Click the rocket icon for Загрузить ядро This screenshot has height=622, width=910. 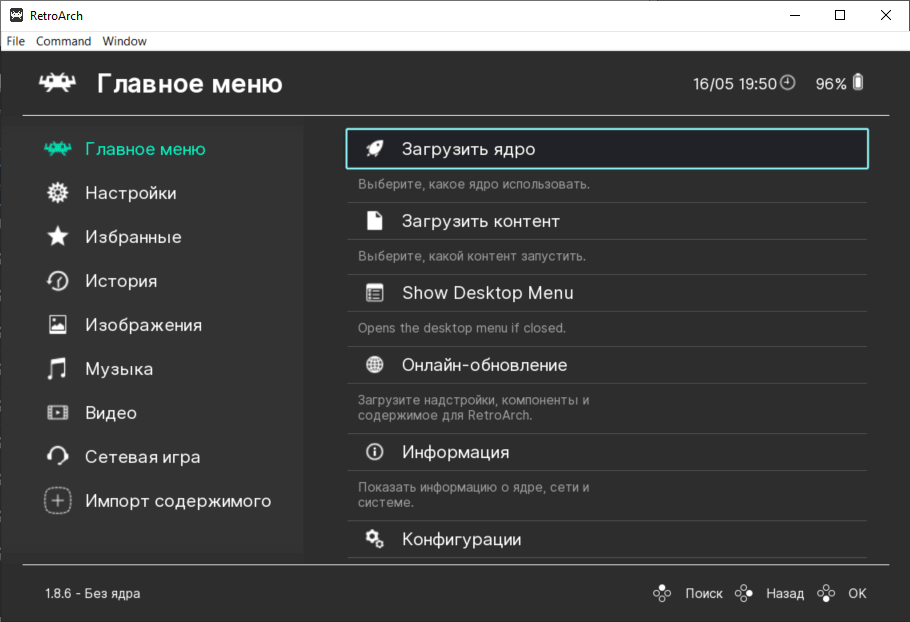point(375,149)
